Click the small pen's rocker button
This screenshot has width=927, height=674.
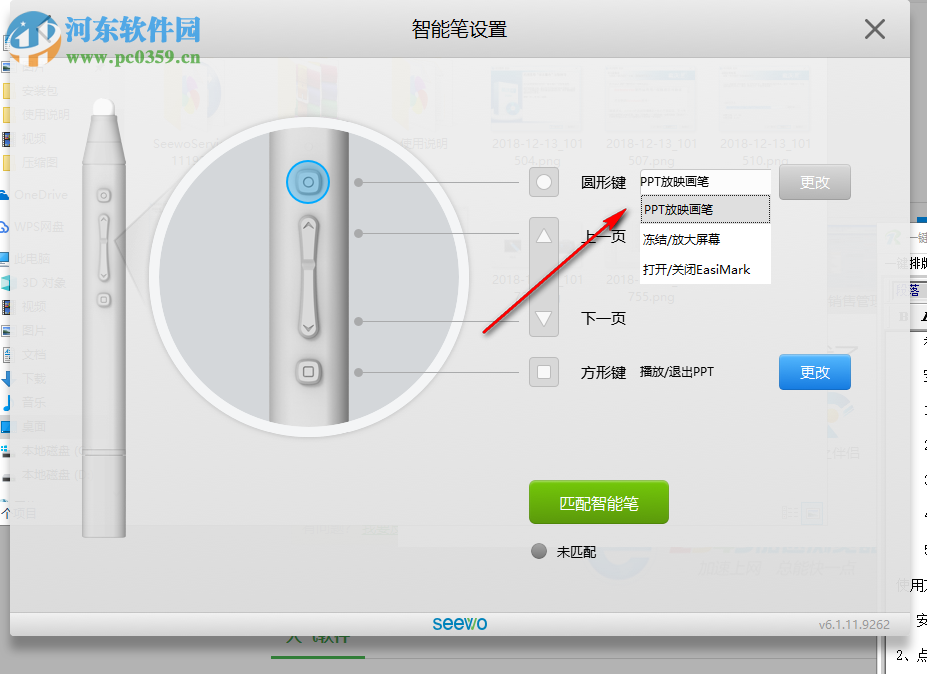pos(103,247)
